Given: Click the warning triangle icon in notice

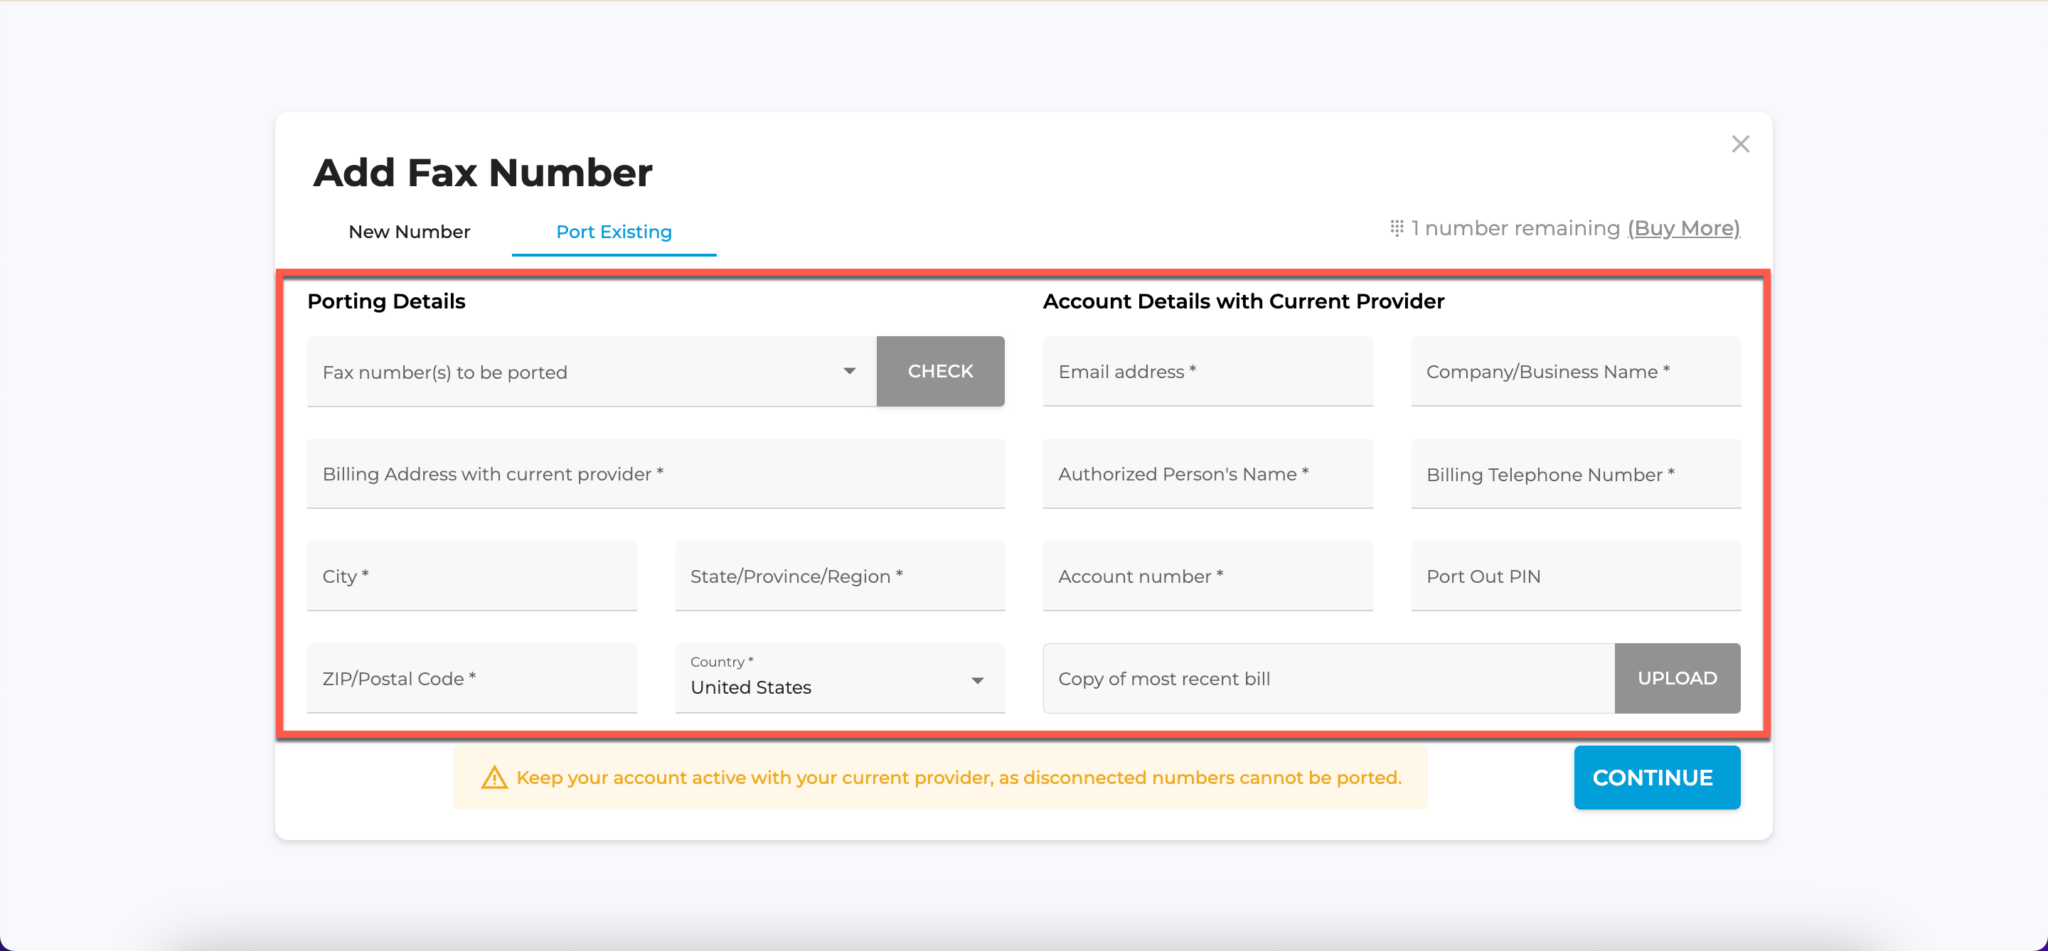Looking at the screenshot, I should pos(494,778).
